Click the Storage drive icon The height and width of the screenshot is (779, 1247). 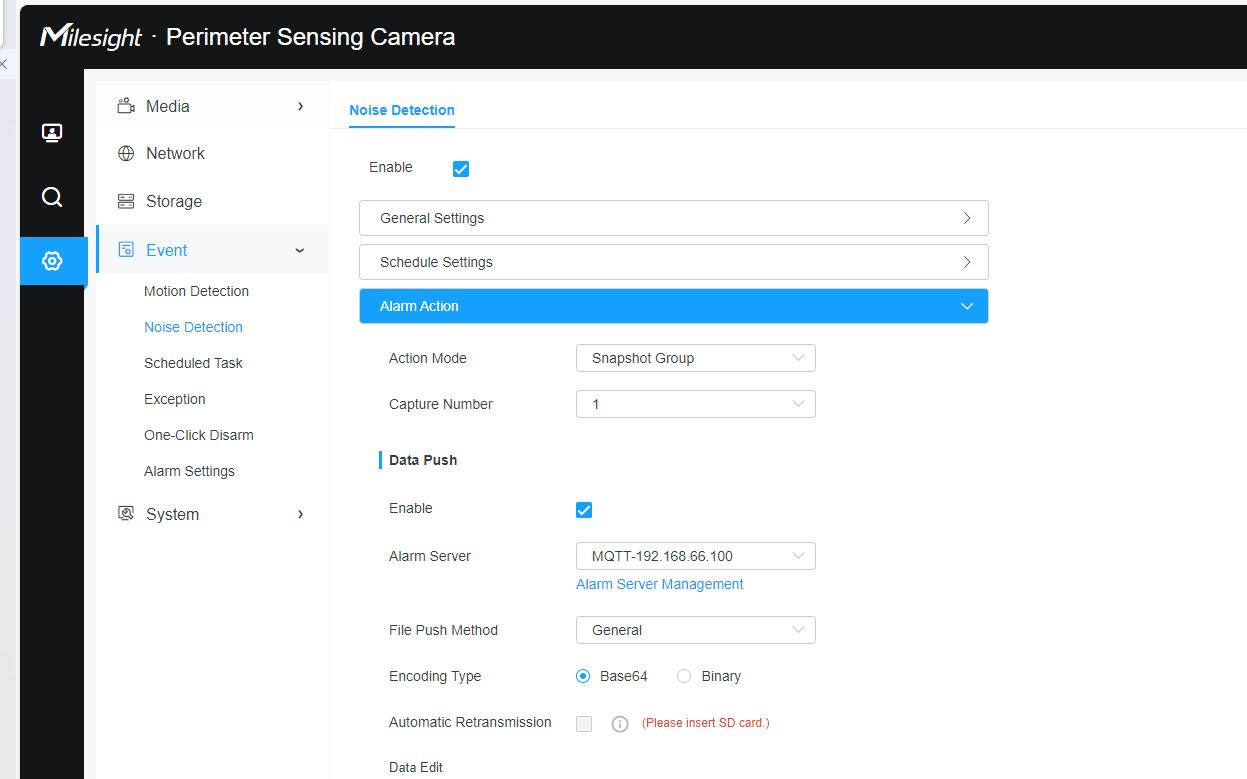click(x=126, y=201)
